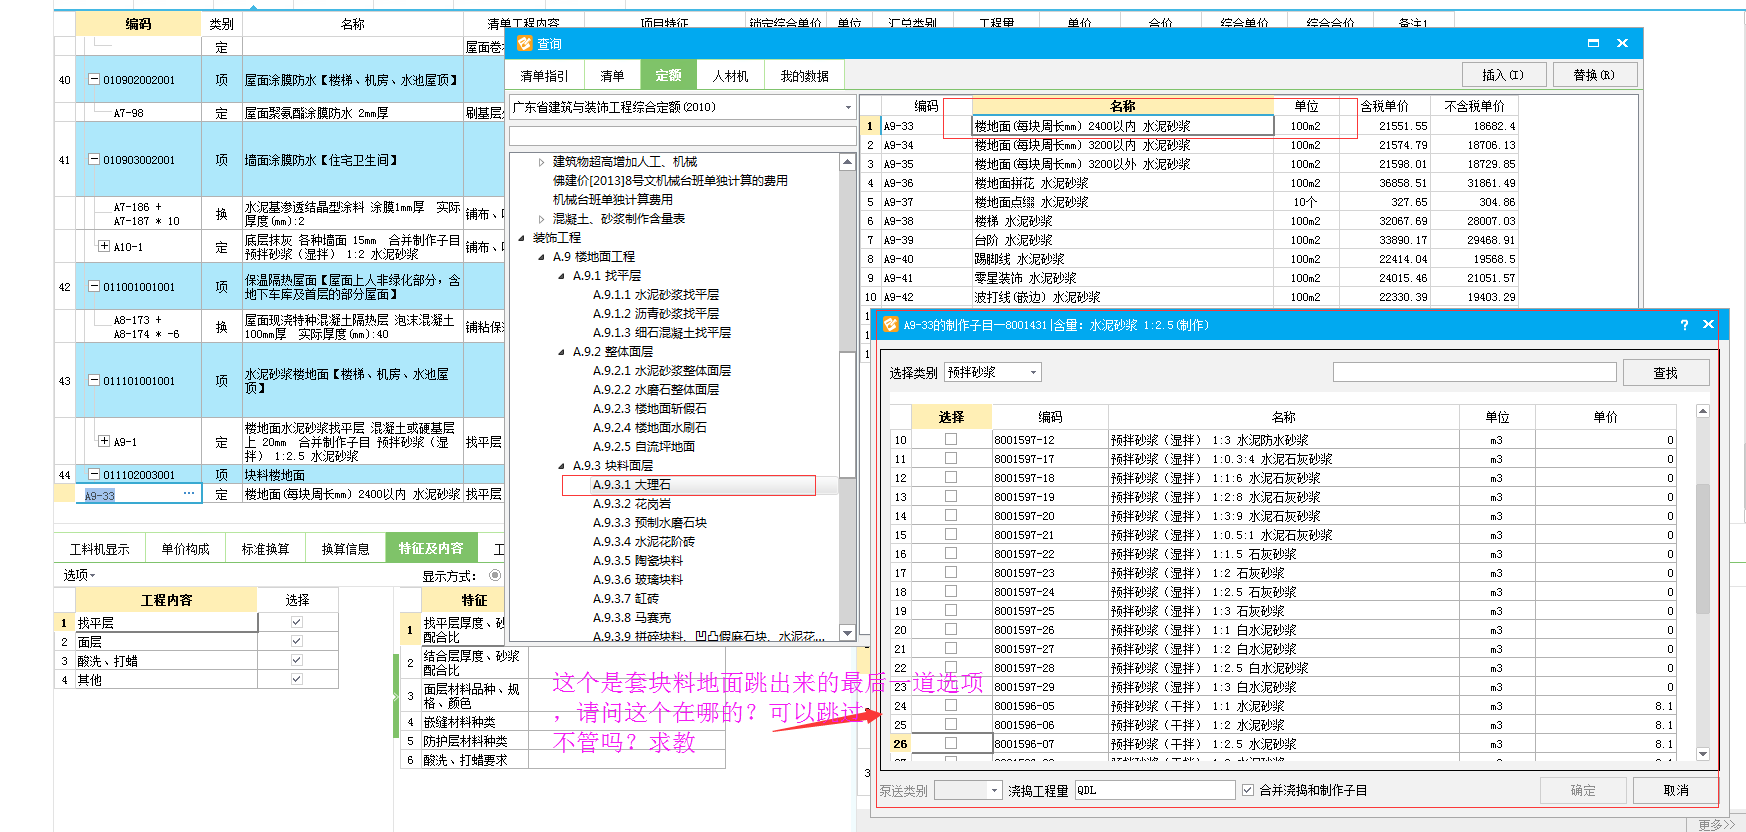Tick the checkbox for row 8001597-17
Viewport: 1746px width, 832px height.
click(951, 458)
